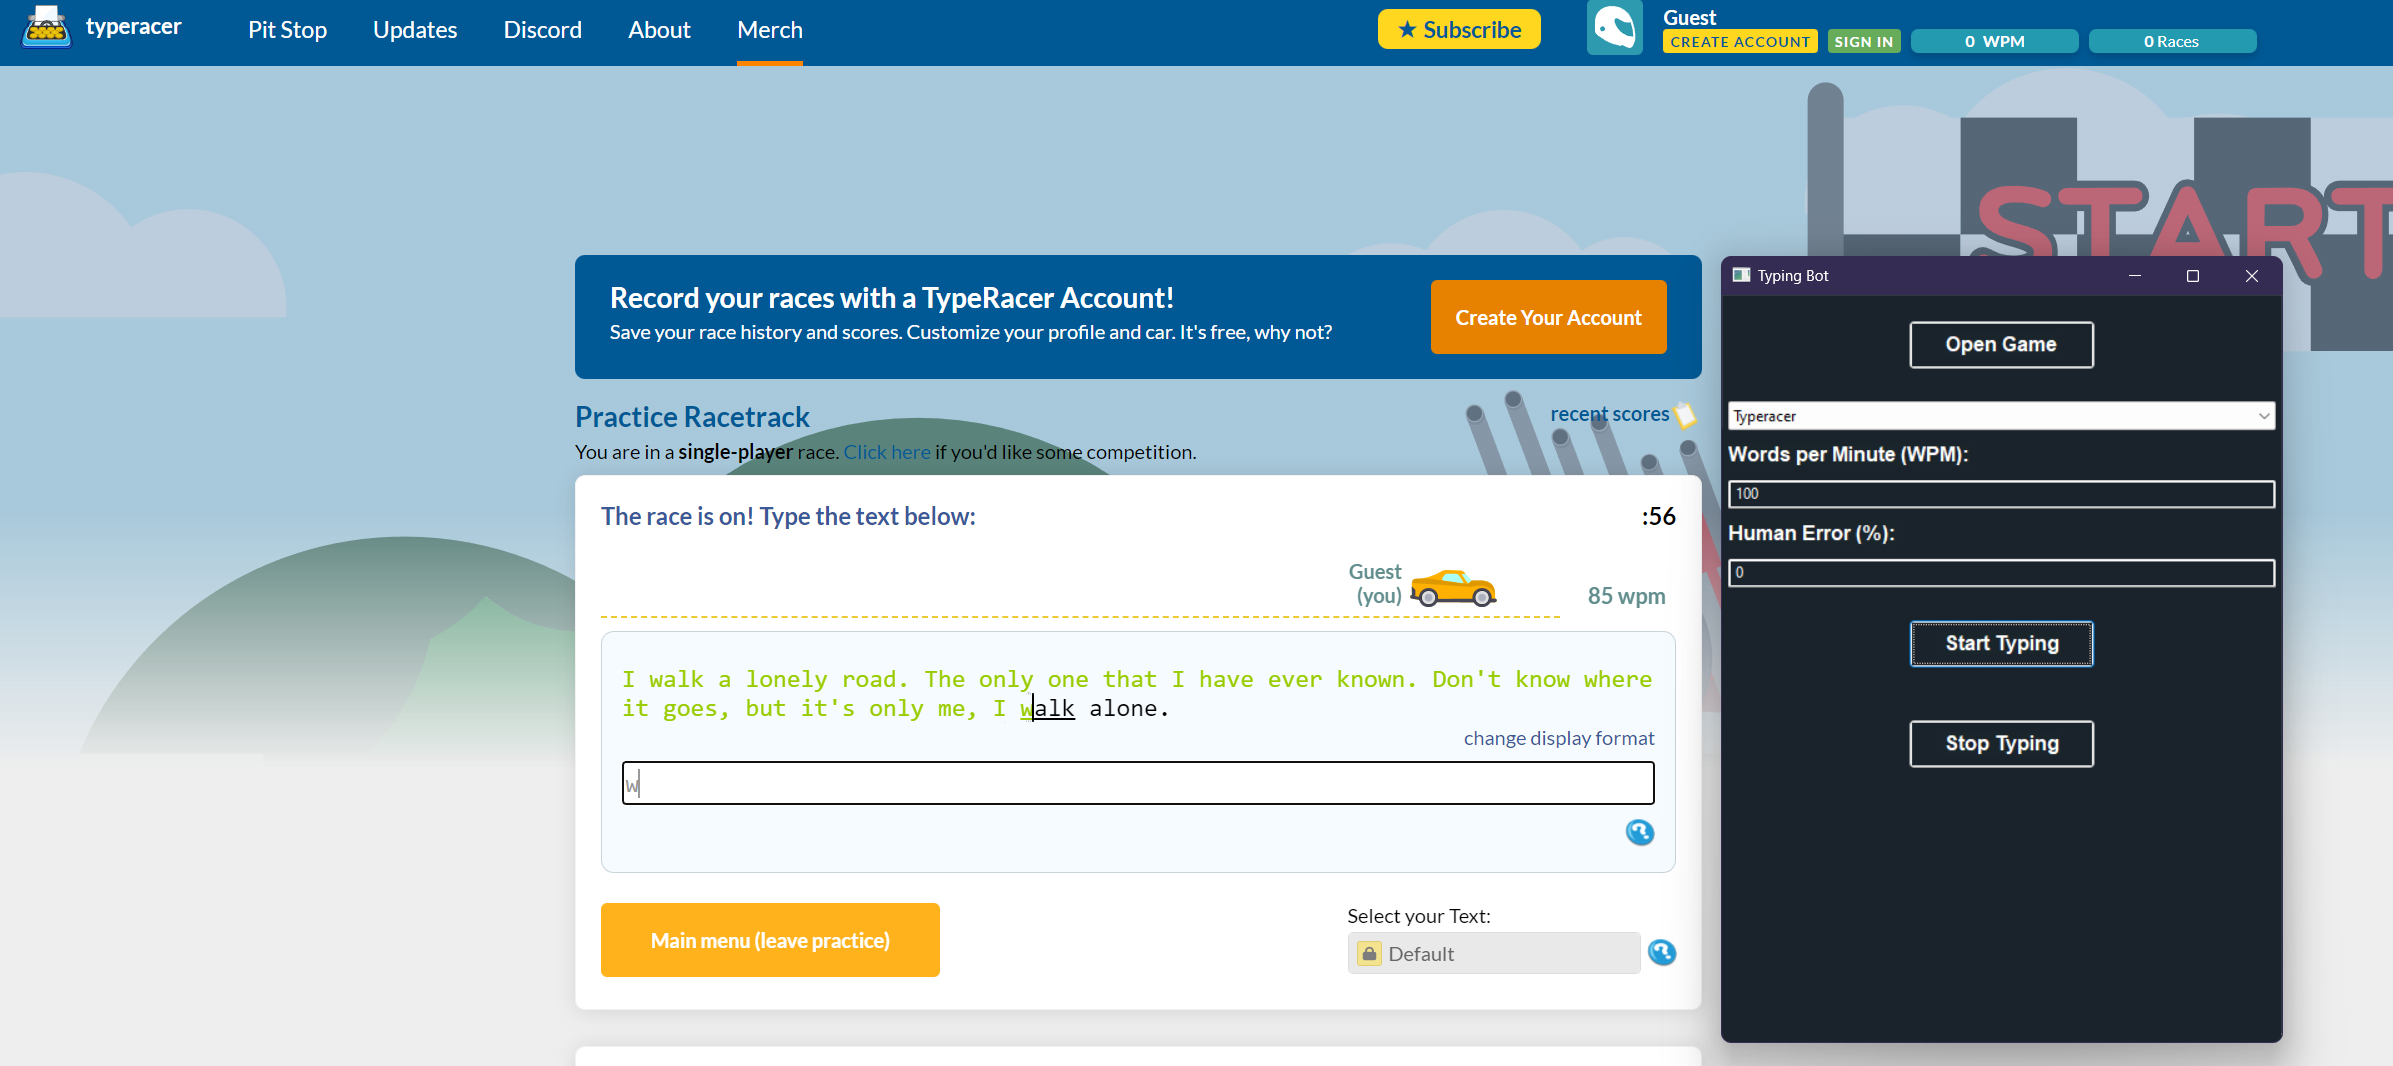Image resolution: width=2393 pixels, height=1066 pixels.
Task: Click the 'Human Error (%):' label
Action: 1811,533
